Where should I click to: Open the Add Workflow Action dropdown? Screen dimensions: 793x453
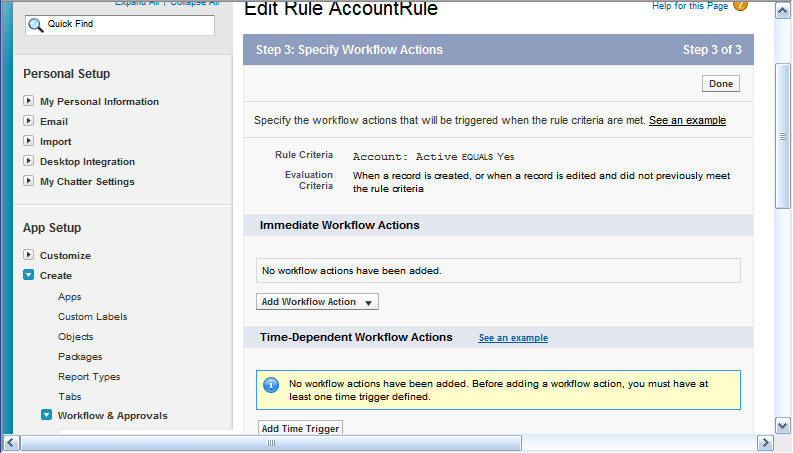click(x=317, y=302)
